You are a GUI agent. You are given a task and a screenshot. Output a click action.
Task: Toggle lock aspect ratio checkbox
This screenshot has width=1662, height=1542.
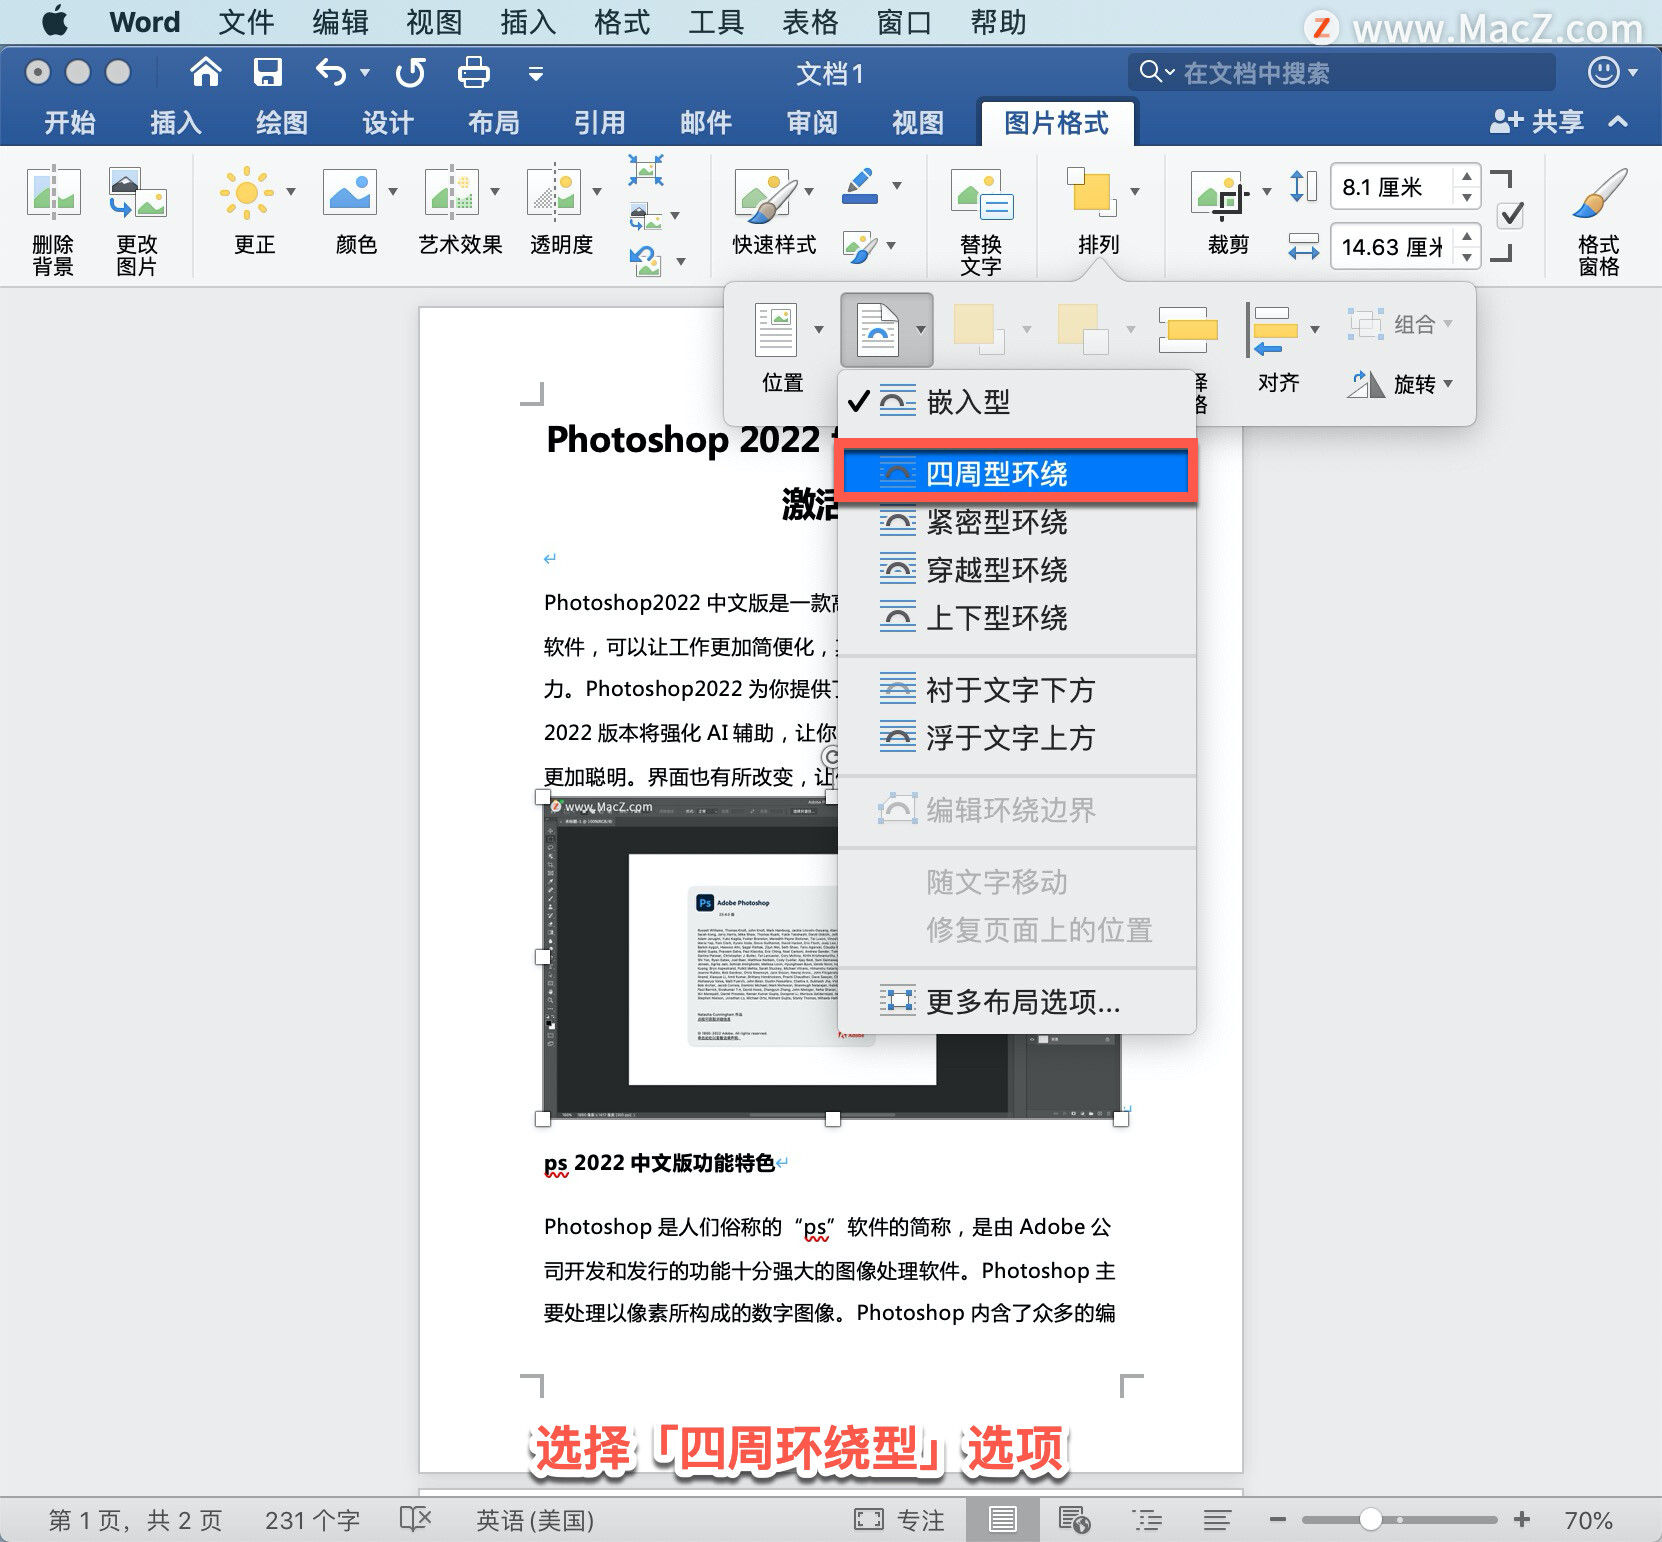point(1512,215)
